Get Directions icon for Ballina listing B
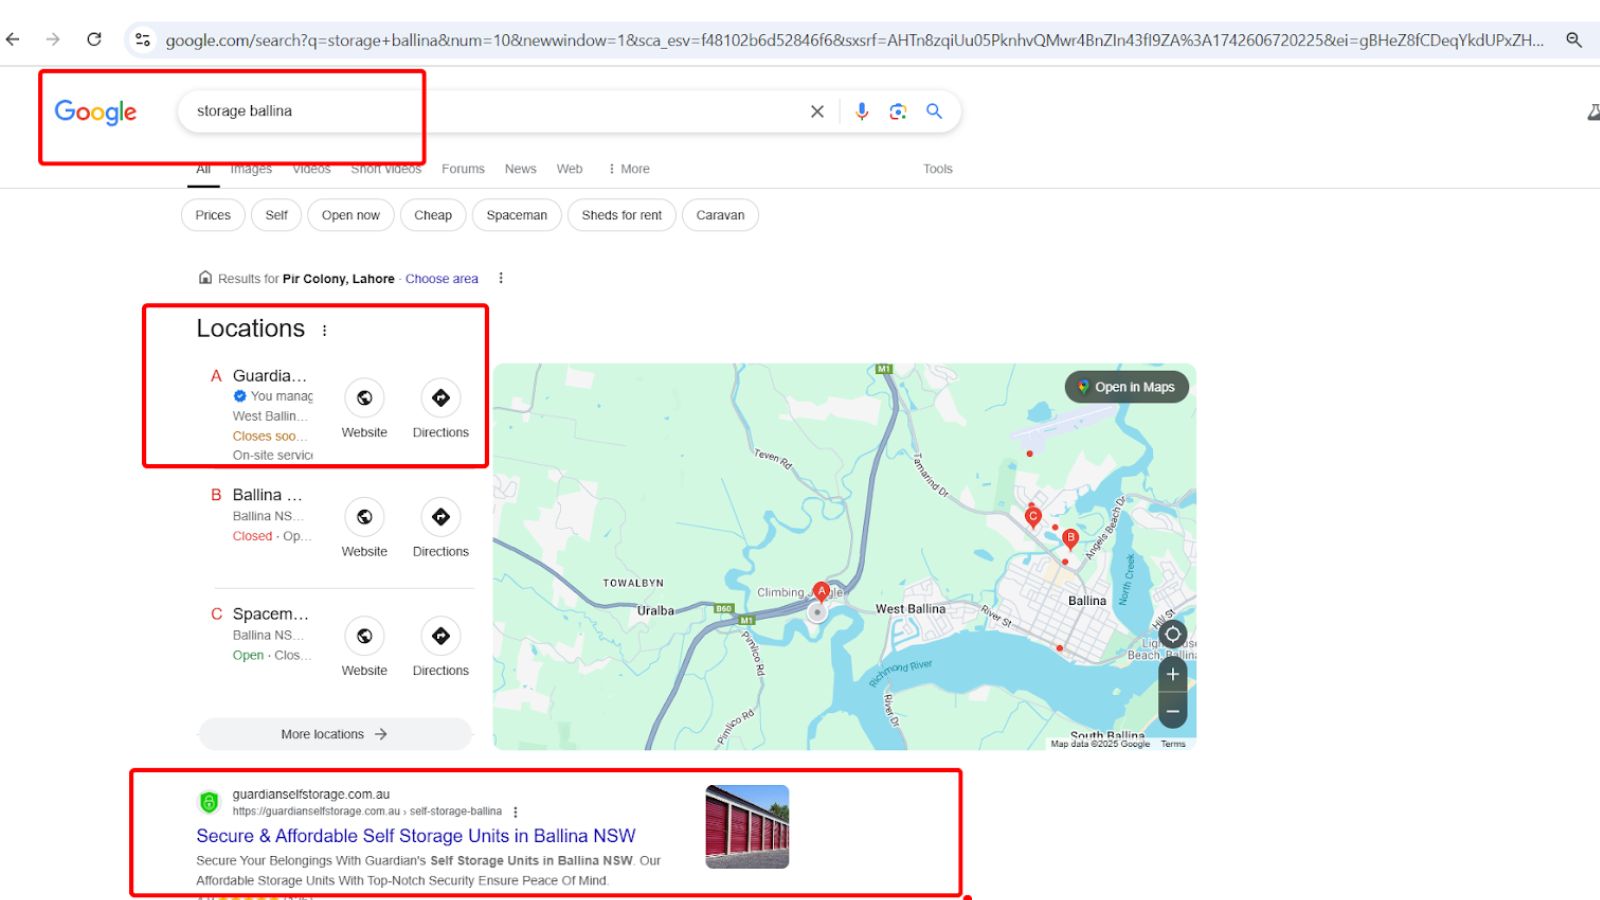 coord(441,517)
